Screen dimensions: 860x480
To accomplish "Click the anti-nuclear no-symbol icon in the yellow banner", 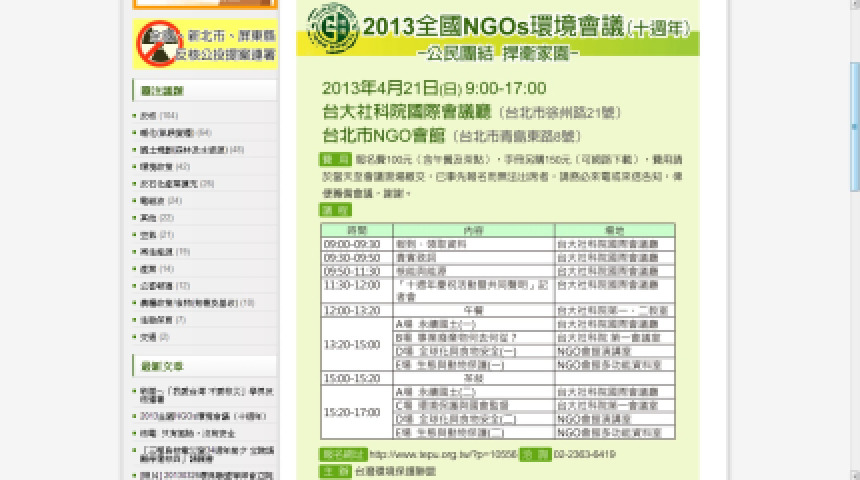I will [x=158, y=44].
